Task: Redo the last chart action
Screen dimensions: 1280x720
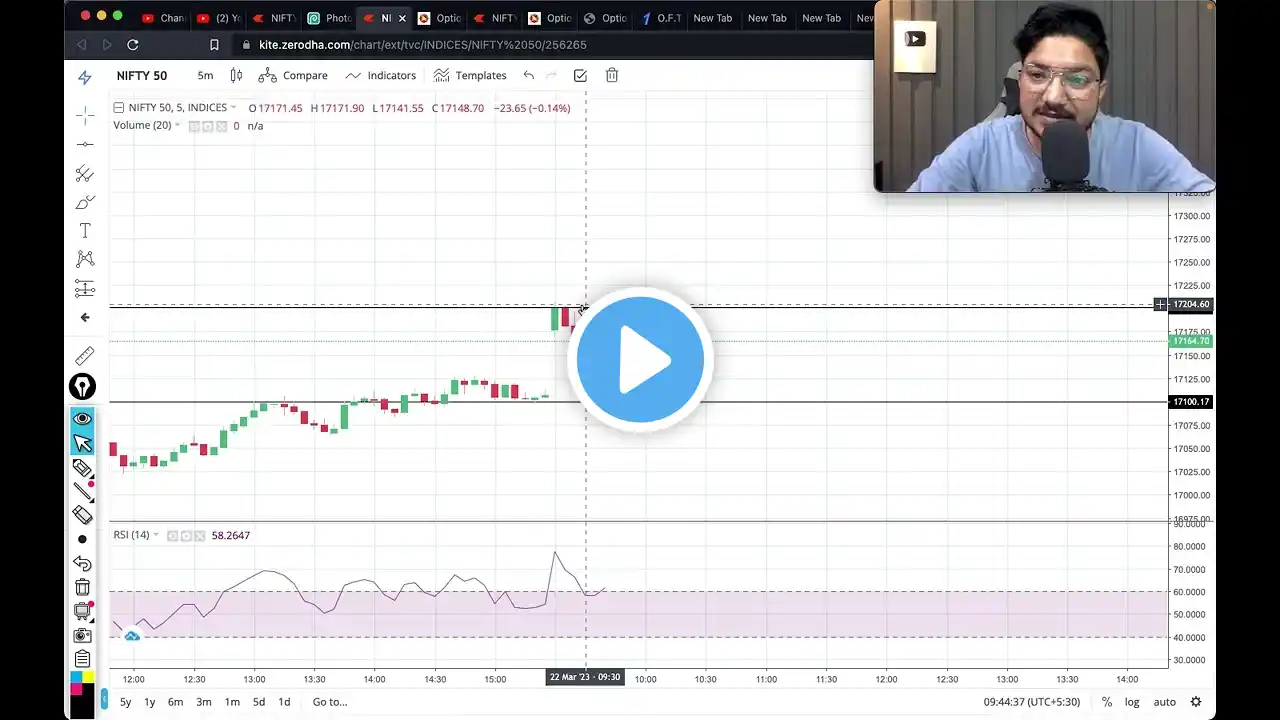Action: coord(551,76)
